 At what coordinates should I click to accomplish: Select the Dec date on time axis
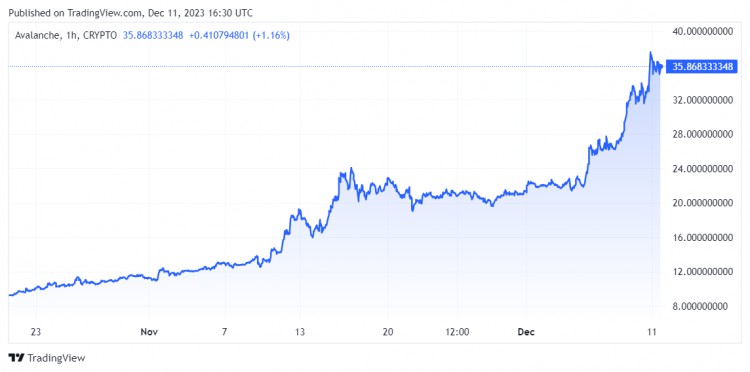tap(525, 331)
